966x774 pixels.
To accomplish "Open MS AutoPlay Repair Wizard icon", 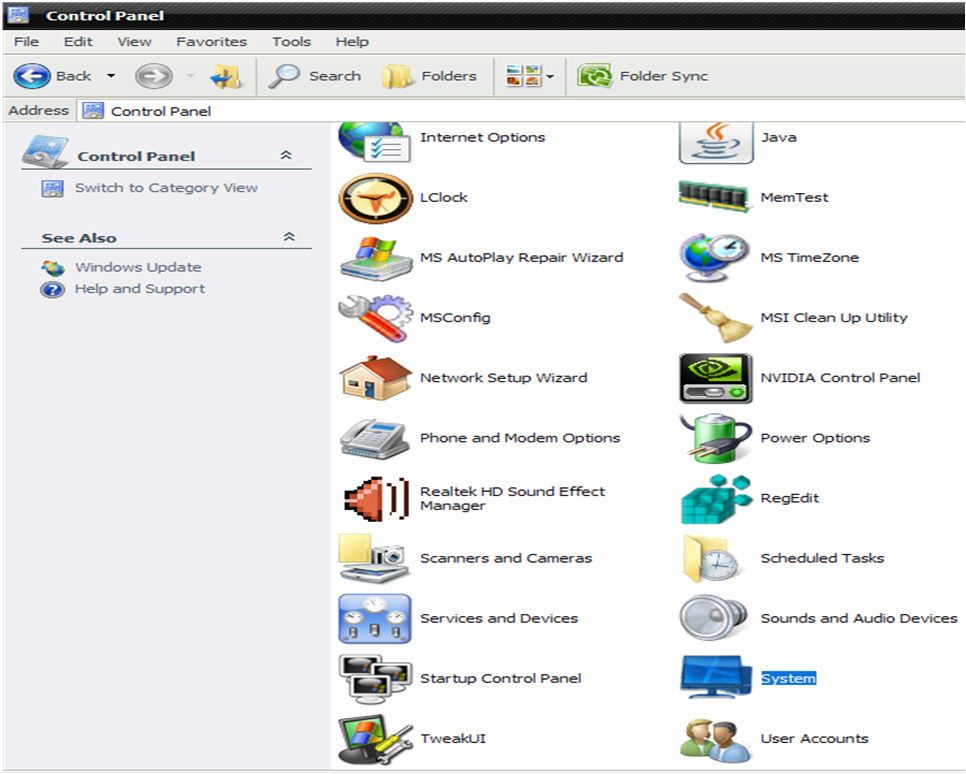I will (376, 258).
